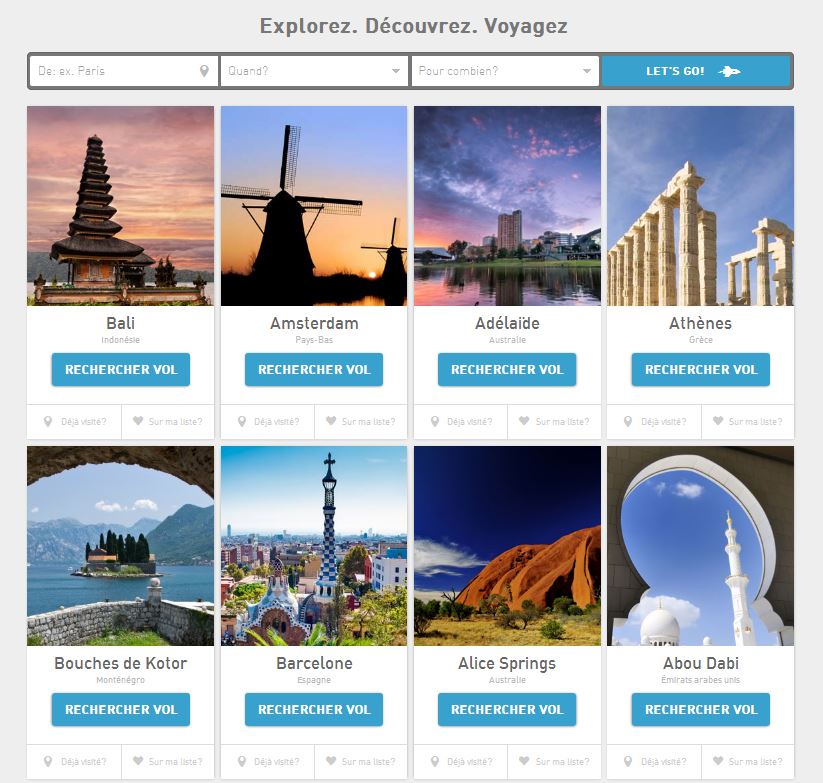Viewport: 823px width, 783px height.
Task: Click the heart icon under Barcelone
Action: [331, 761]
